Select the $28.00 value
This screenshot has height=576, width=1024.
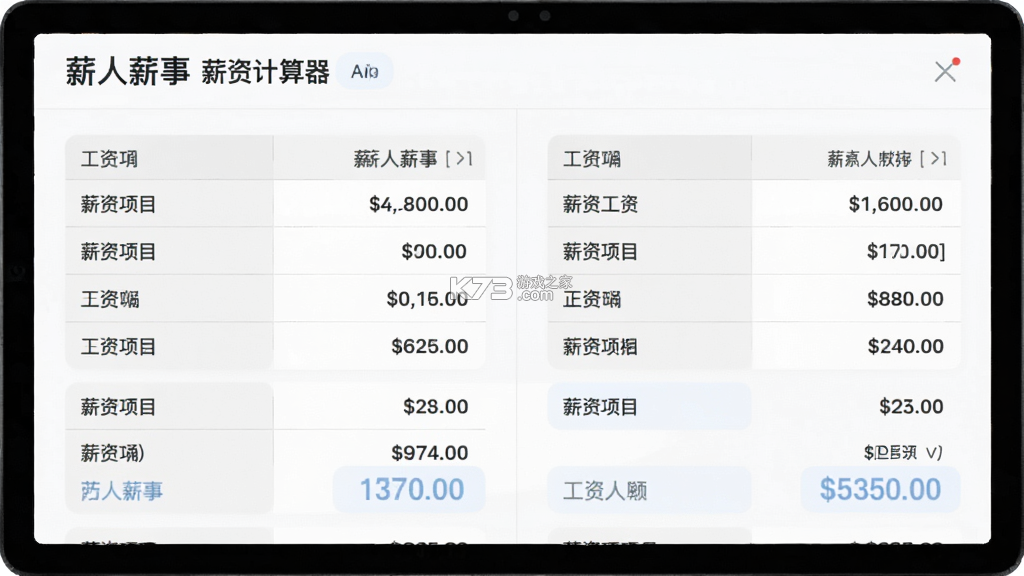[x=436, y=407]
